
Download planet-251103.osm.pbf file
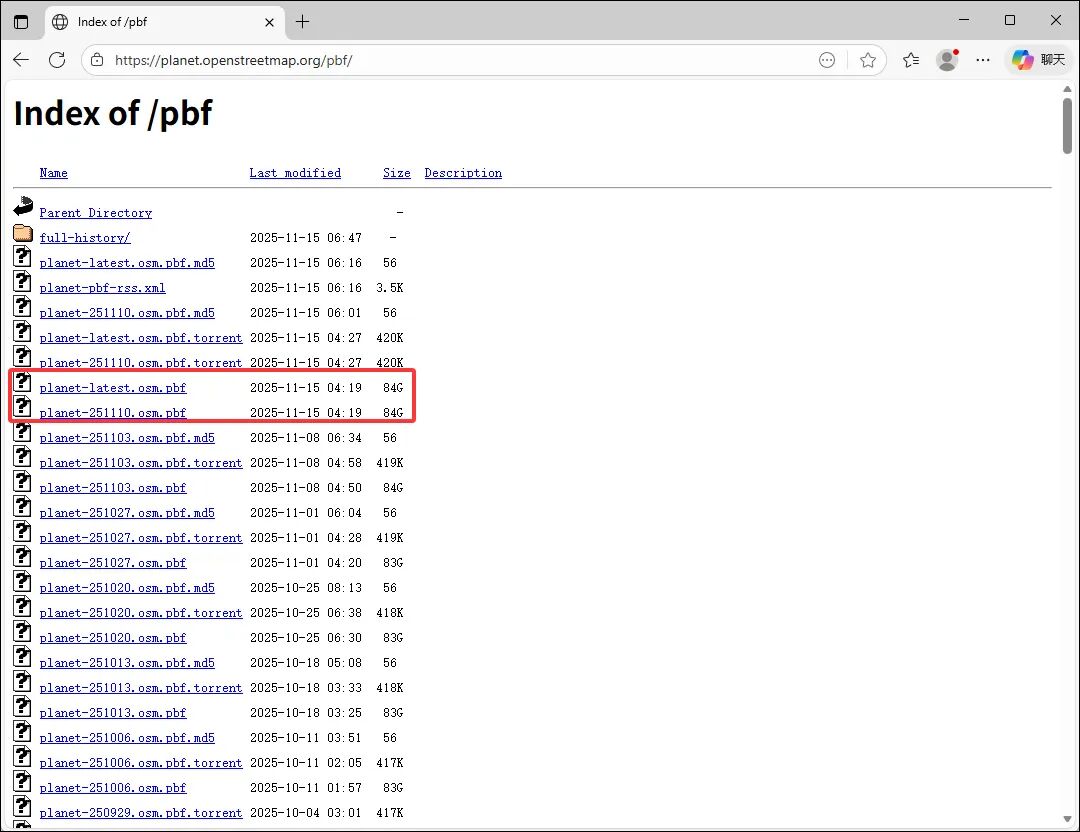113,488
